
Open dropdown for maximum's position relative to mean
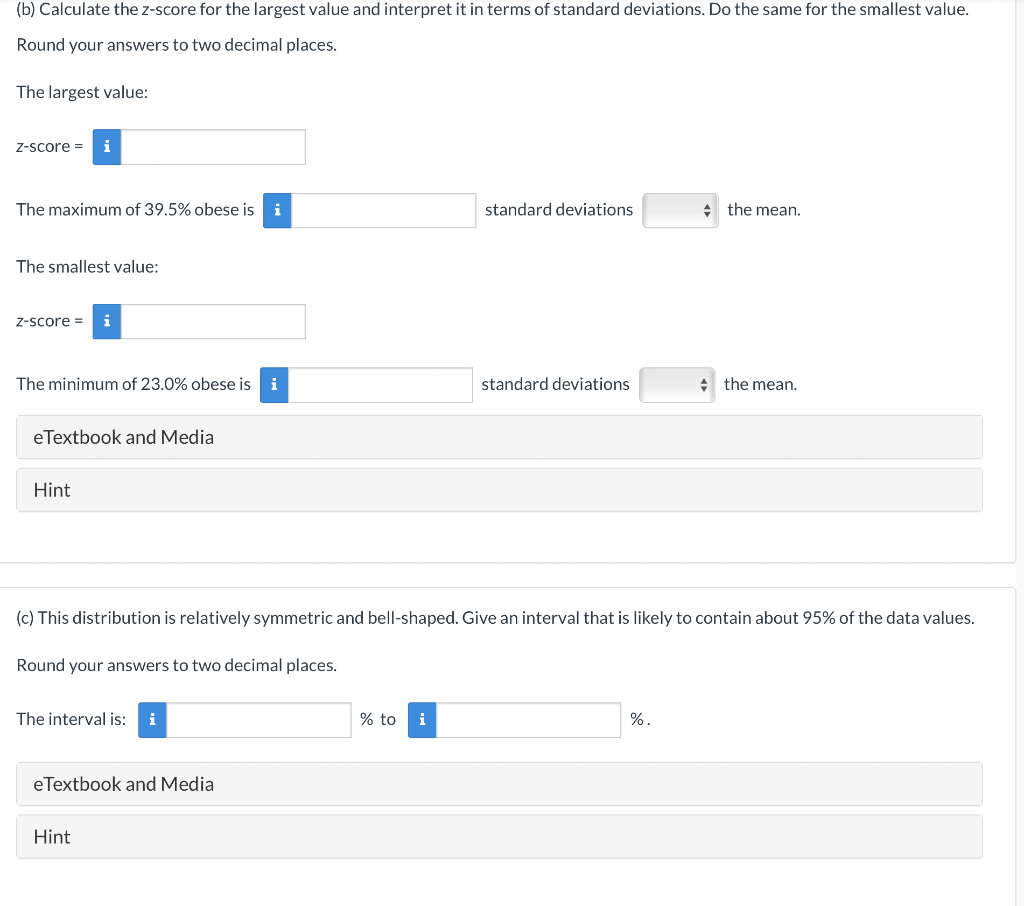pos(680,210)
